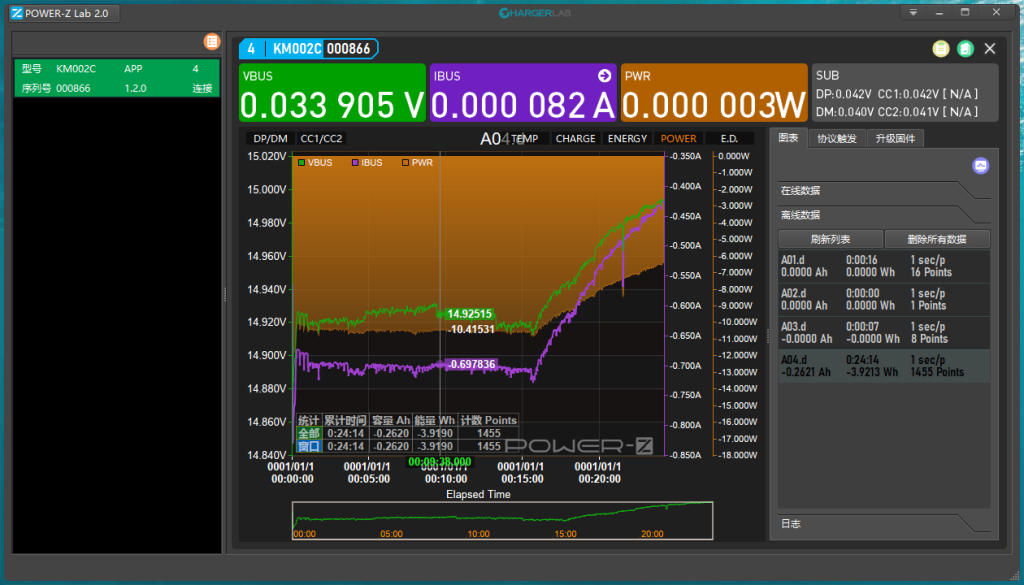This screenshot has height=585, width=1024.
Task: Maximize the POWER-Z Lab window
Action: [x=965, y=12]
